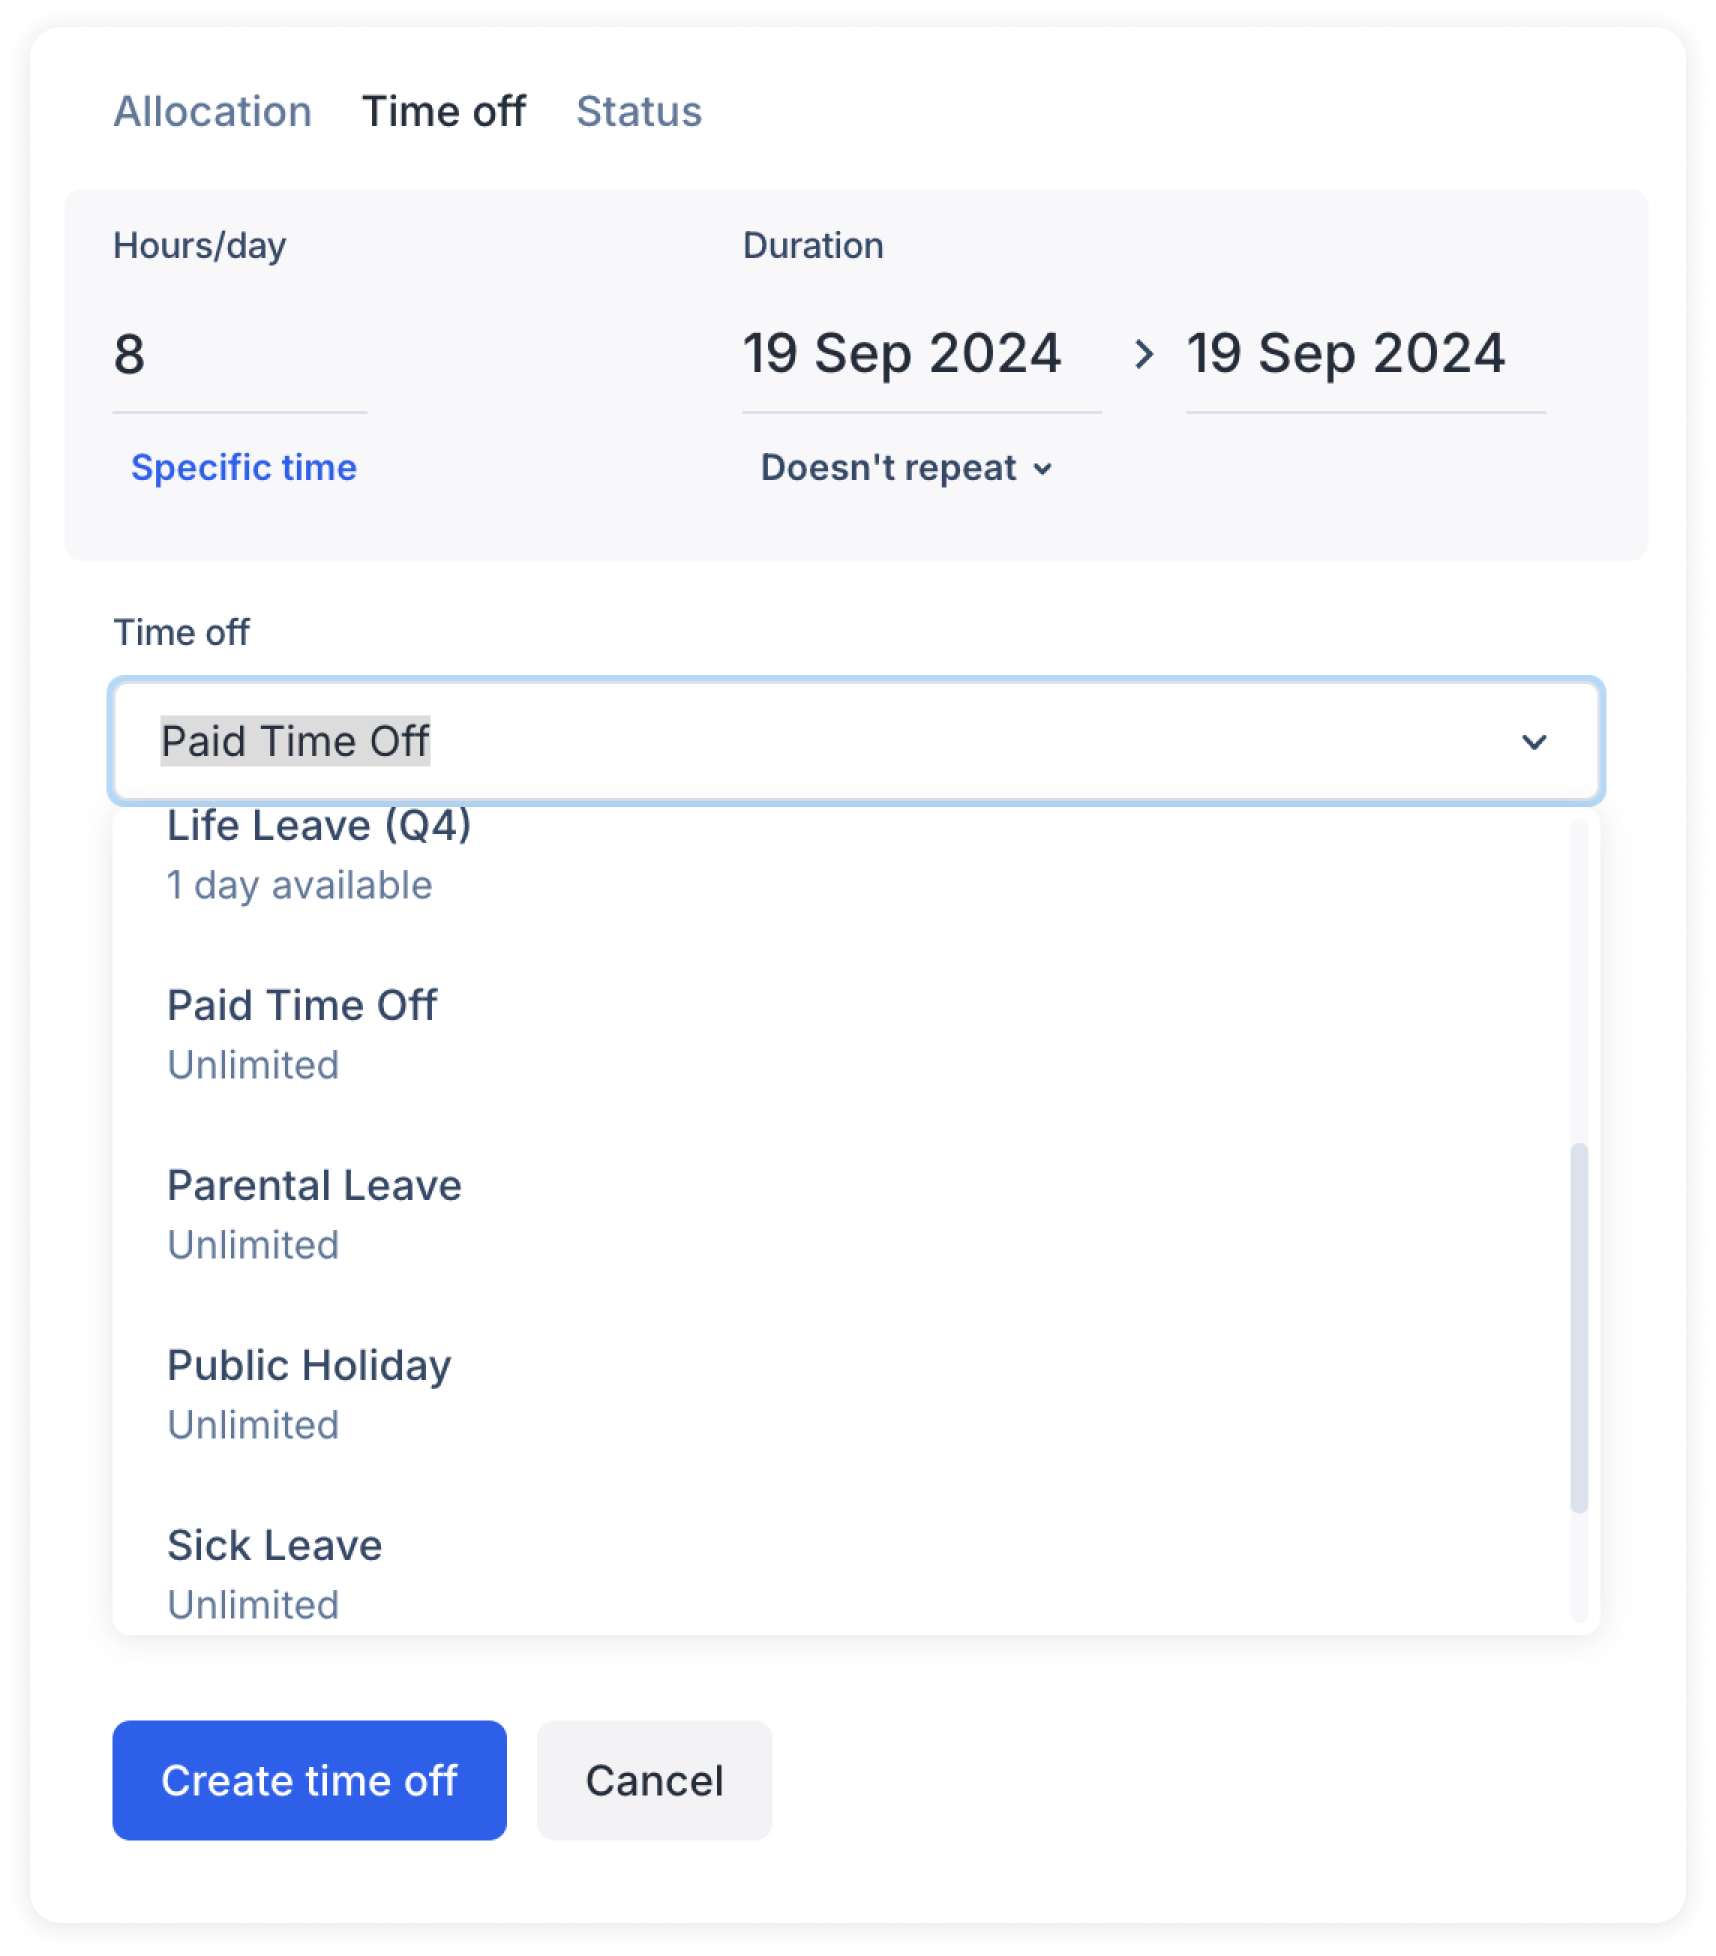Screen dimensions: 1716x1956
Task: Open the Time off dropdown chevron
Action: coord(1533,742)
